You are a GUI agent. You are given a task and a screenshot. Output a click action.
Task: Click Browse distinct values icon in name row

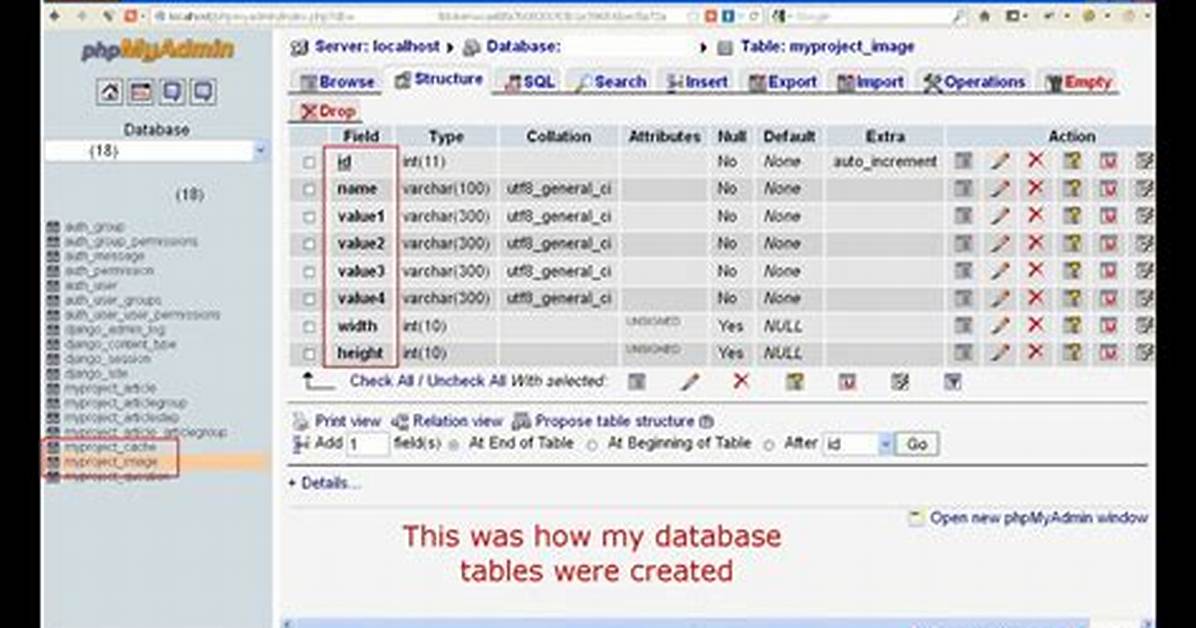963,188
